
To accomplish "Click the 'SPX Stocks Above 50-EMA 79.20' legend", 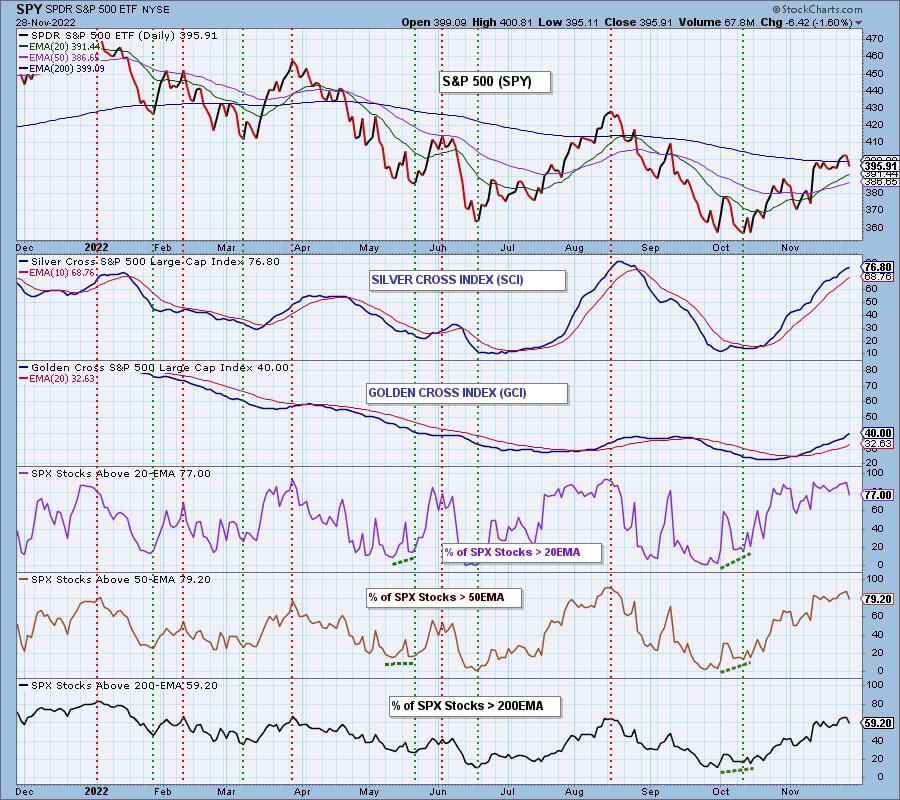I will pos(115,580).
